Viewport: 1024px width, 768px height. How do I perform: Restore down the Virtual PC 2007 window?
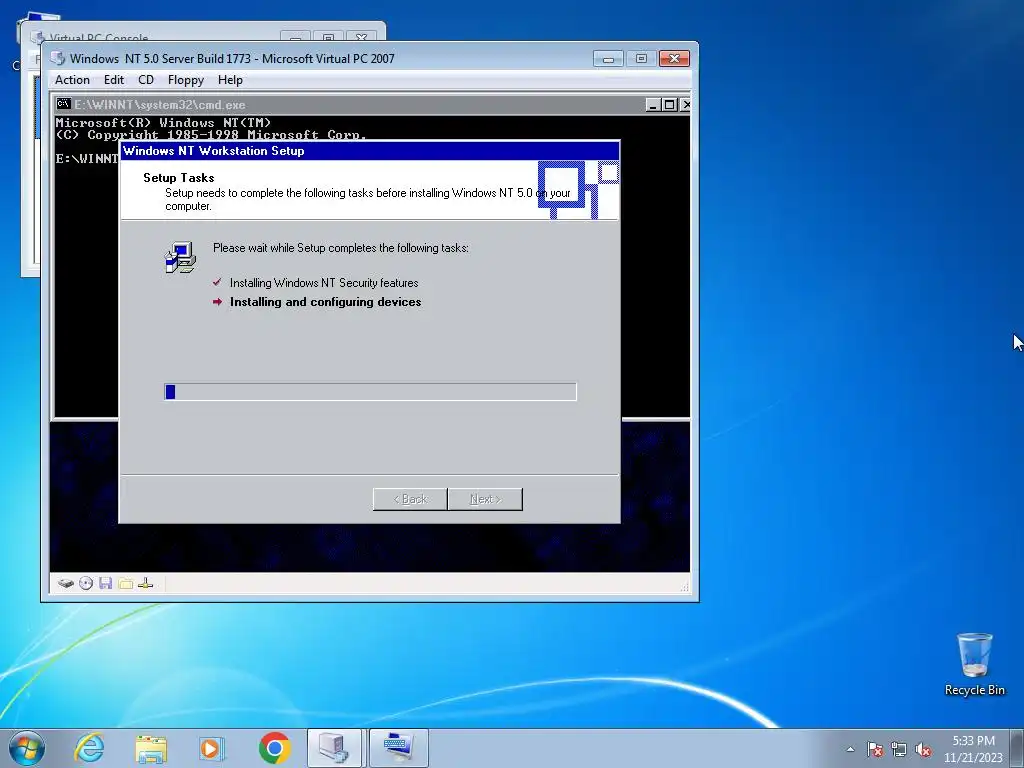641,59
